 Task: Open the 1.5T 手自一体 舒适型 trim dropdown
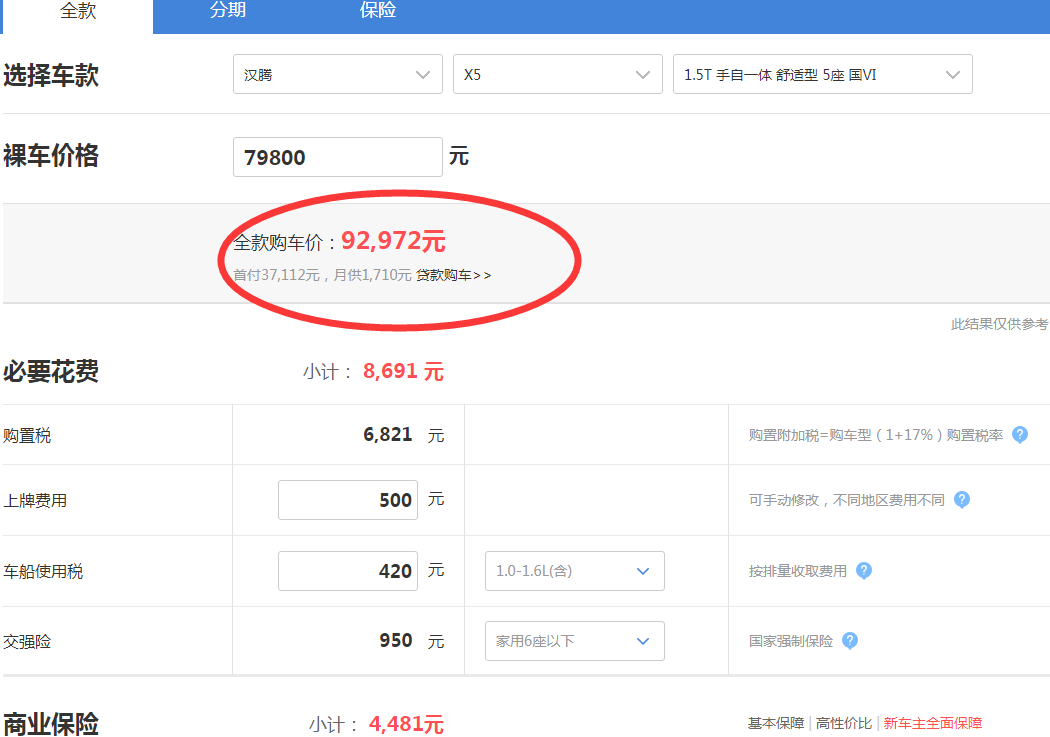coord(822,74)
